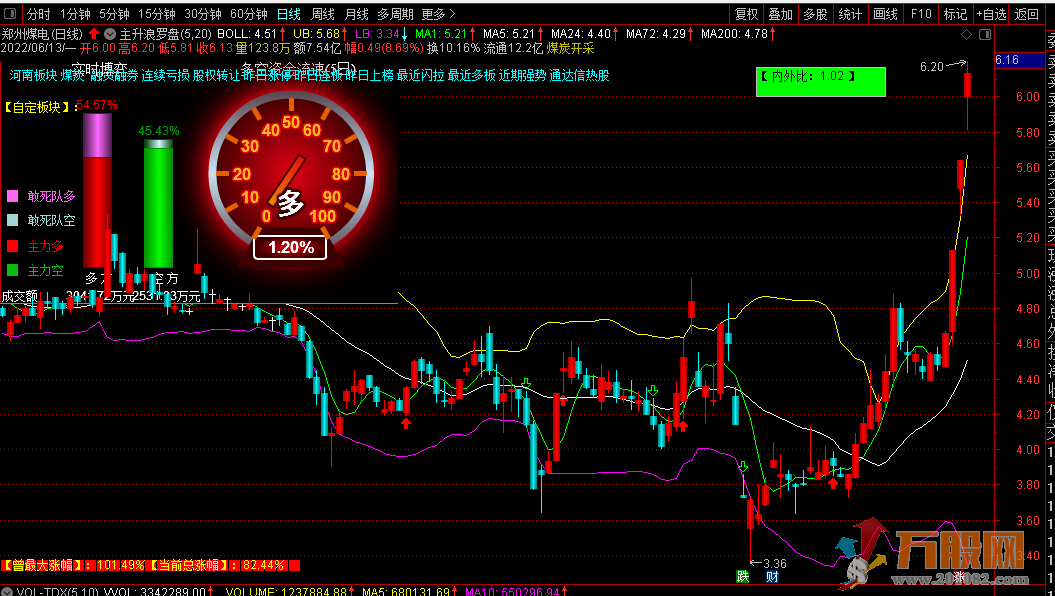Image resolution: width=1055 pixels, height=596 pixels.
Task: Switch to the 30分钟 period
Action: point(203,13)
